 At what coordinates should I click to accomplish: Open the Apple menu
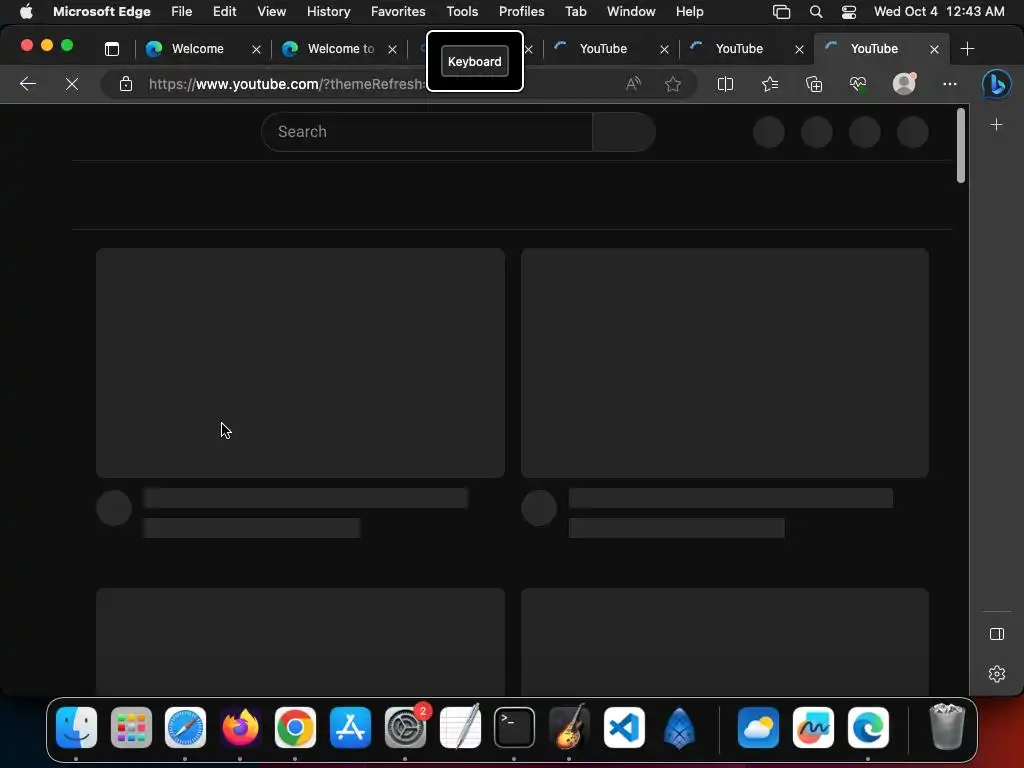26,11
